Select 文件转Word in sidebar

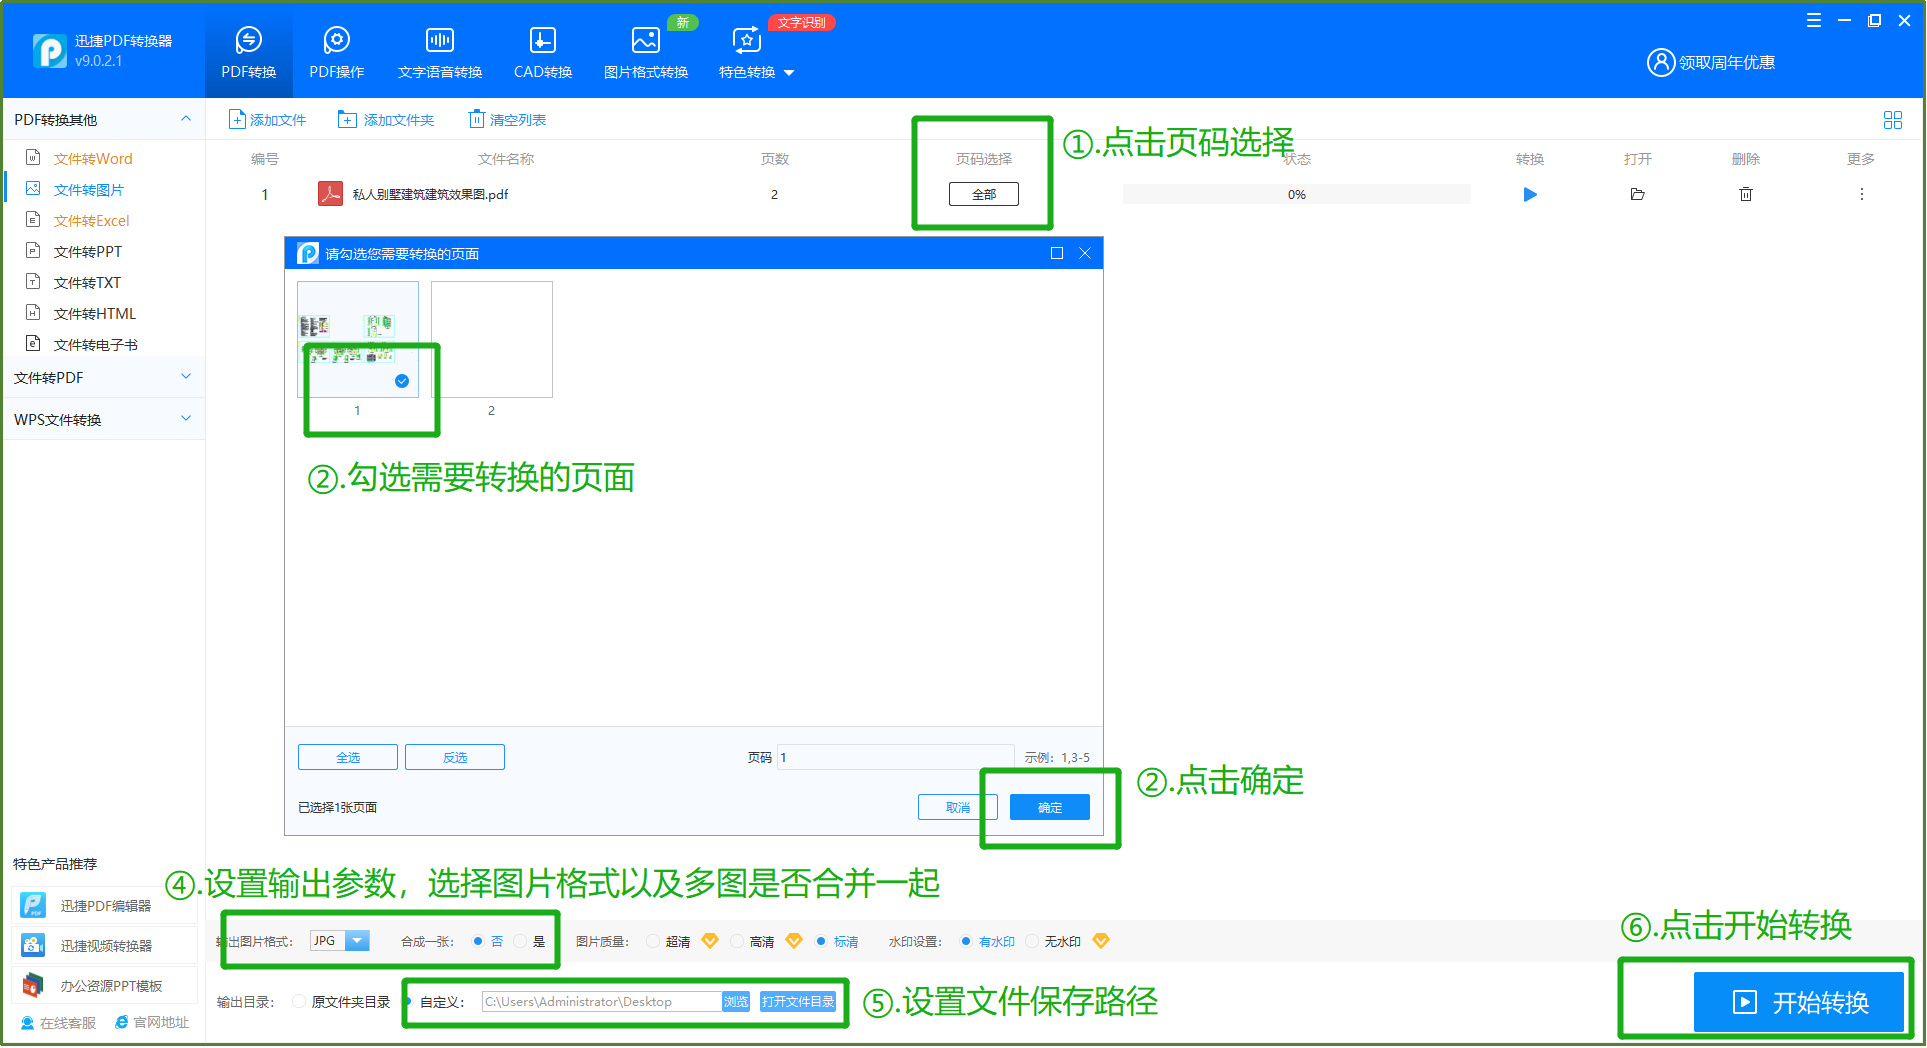pos(93,158)
